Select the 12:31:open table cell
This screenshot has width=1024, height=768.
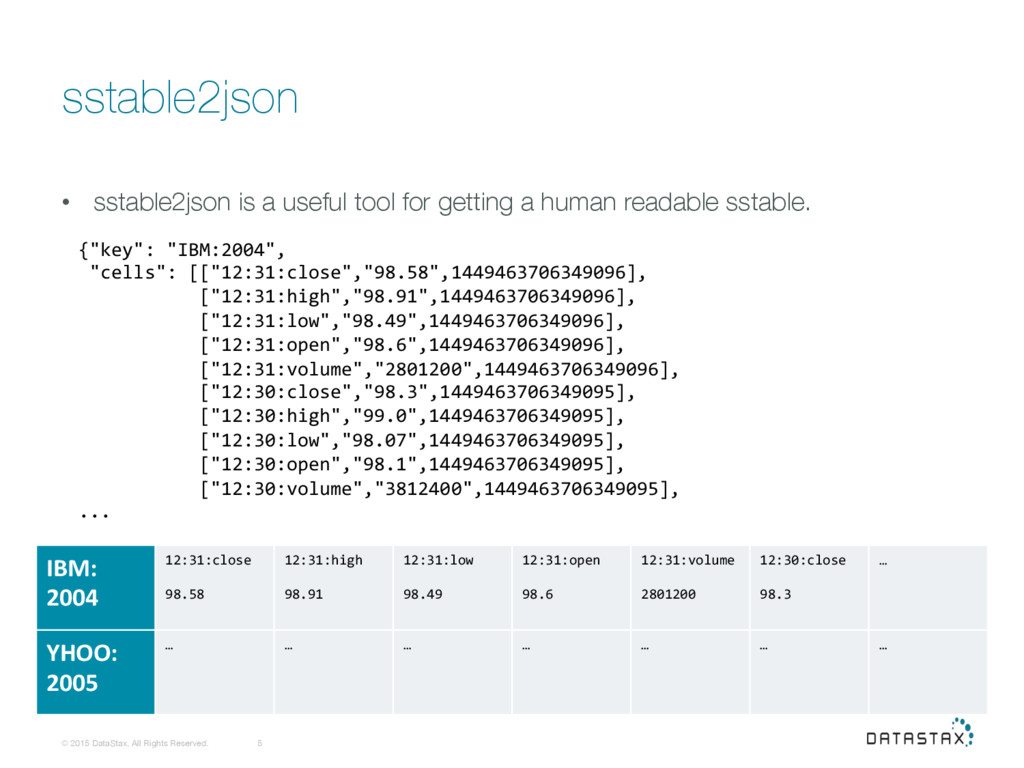tap(571, 587)
